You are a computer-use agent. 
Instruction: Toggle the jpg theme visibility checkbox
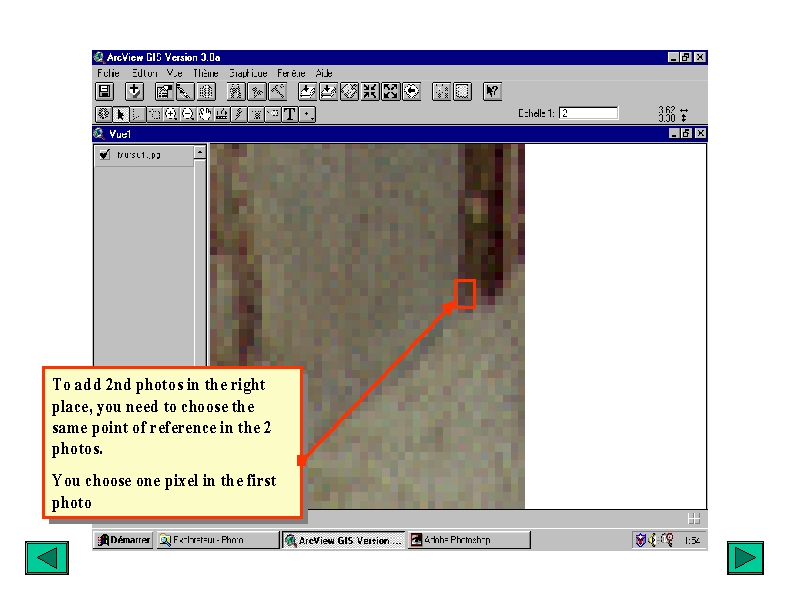105,154
